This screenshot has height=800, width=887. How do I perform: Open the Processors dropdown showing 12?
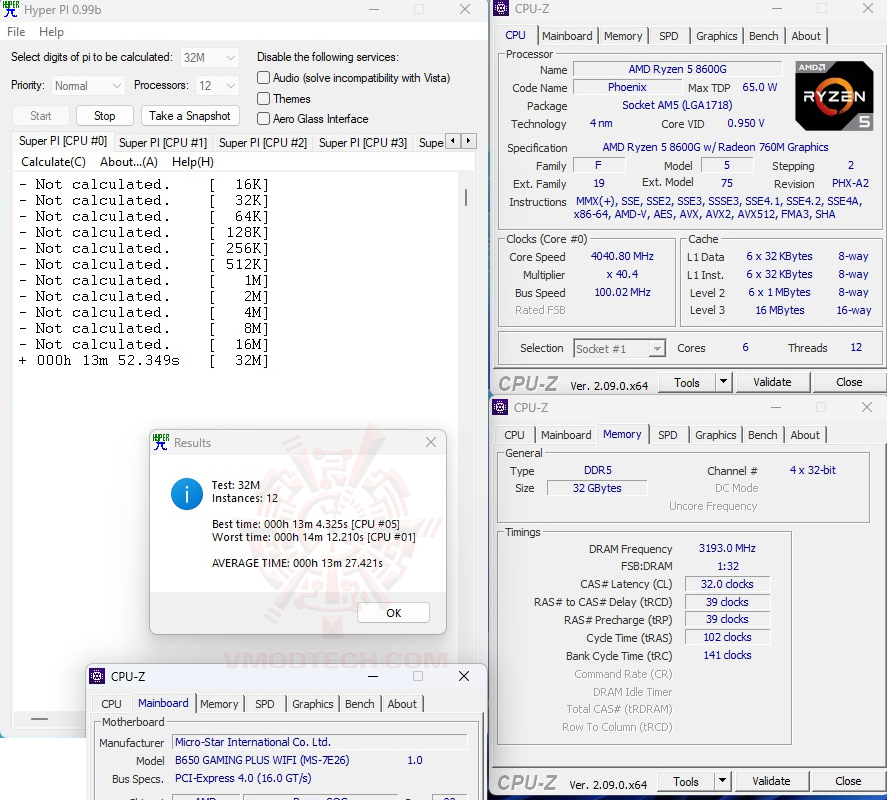(x=217, y=86)
